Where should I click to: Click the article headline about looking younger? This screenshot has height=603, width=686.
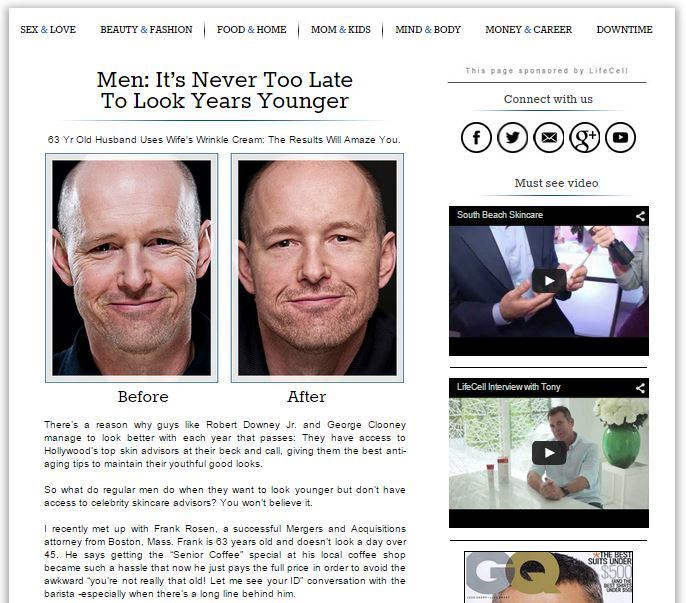[x=224, y=90]
